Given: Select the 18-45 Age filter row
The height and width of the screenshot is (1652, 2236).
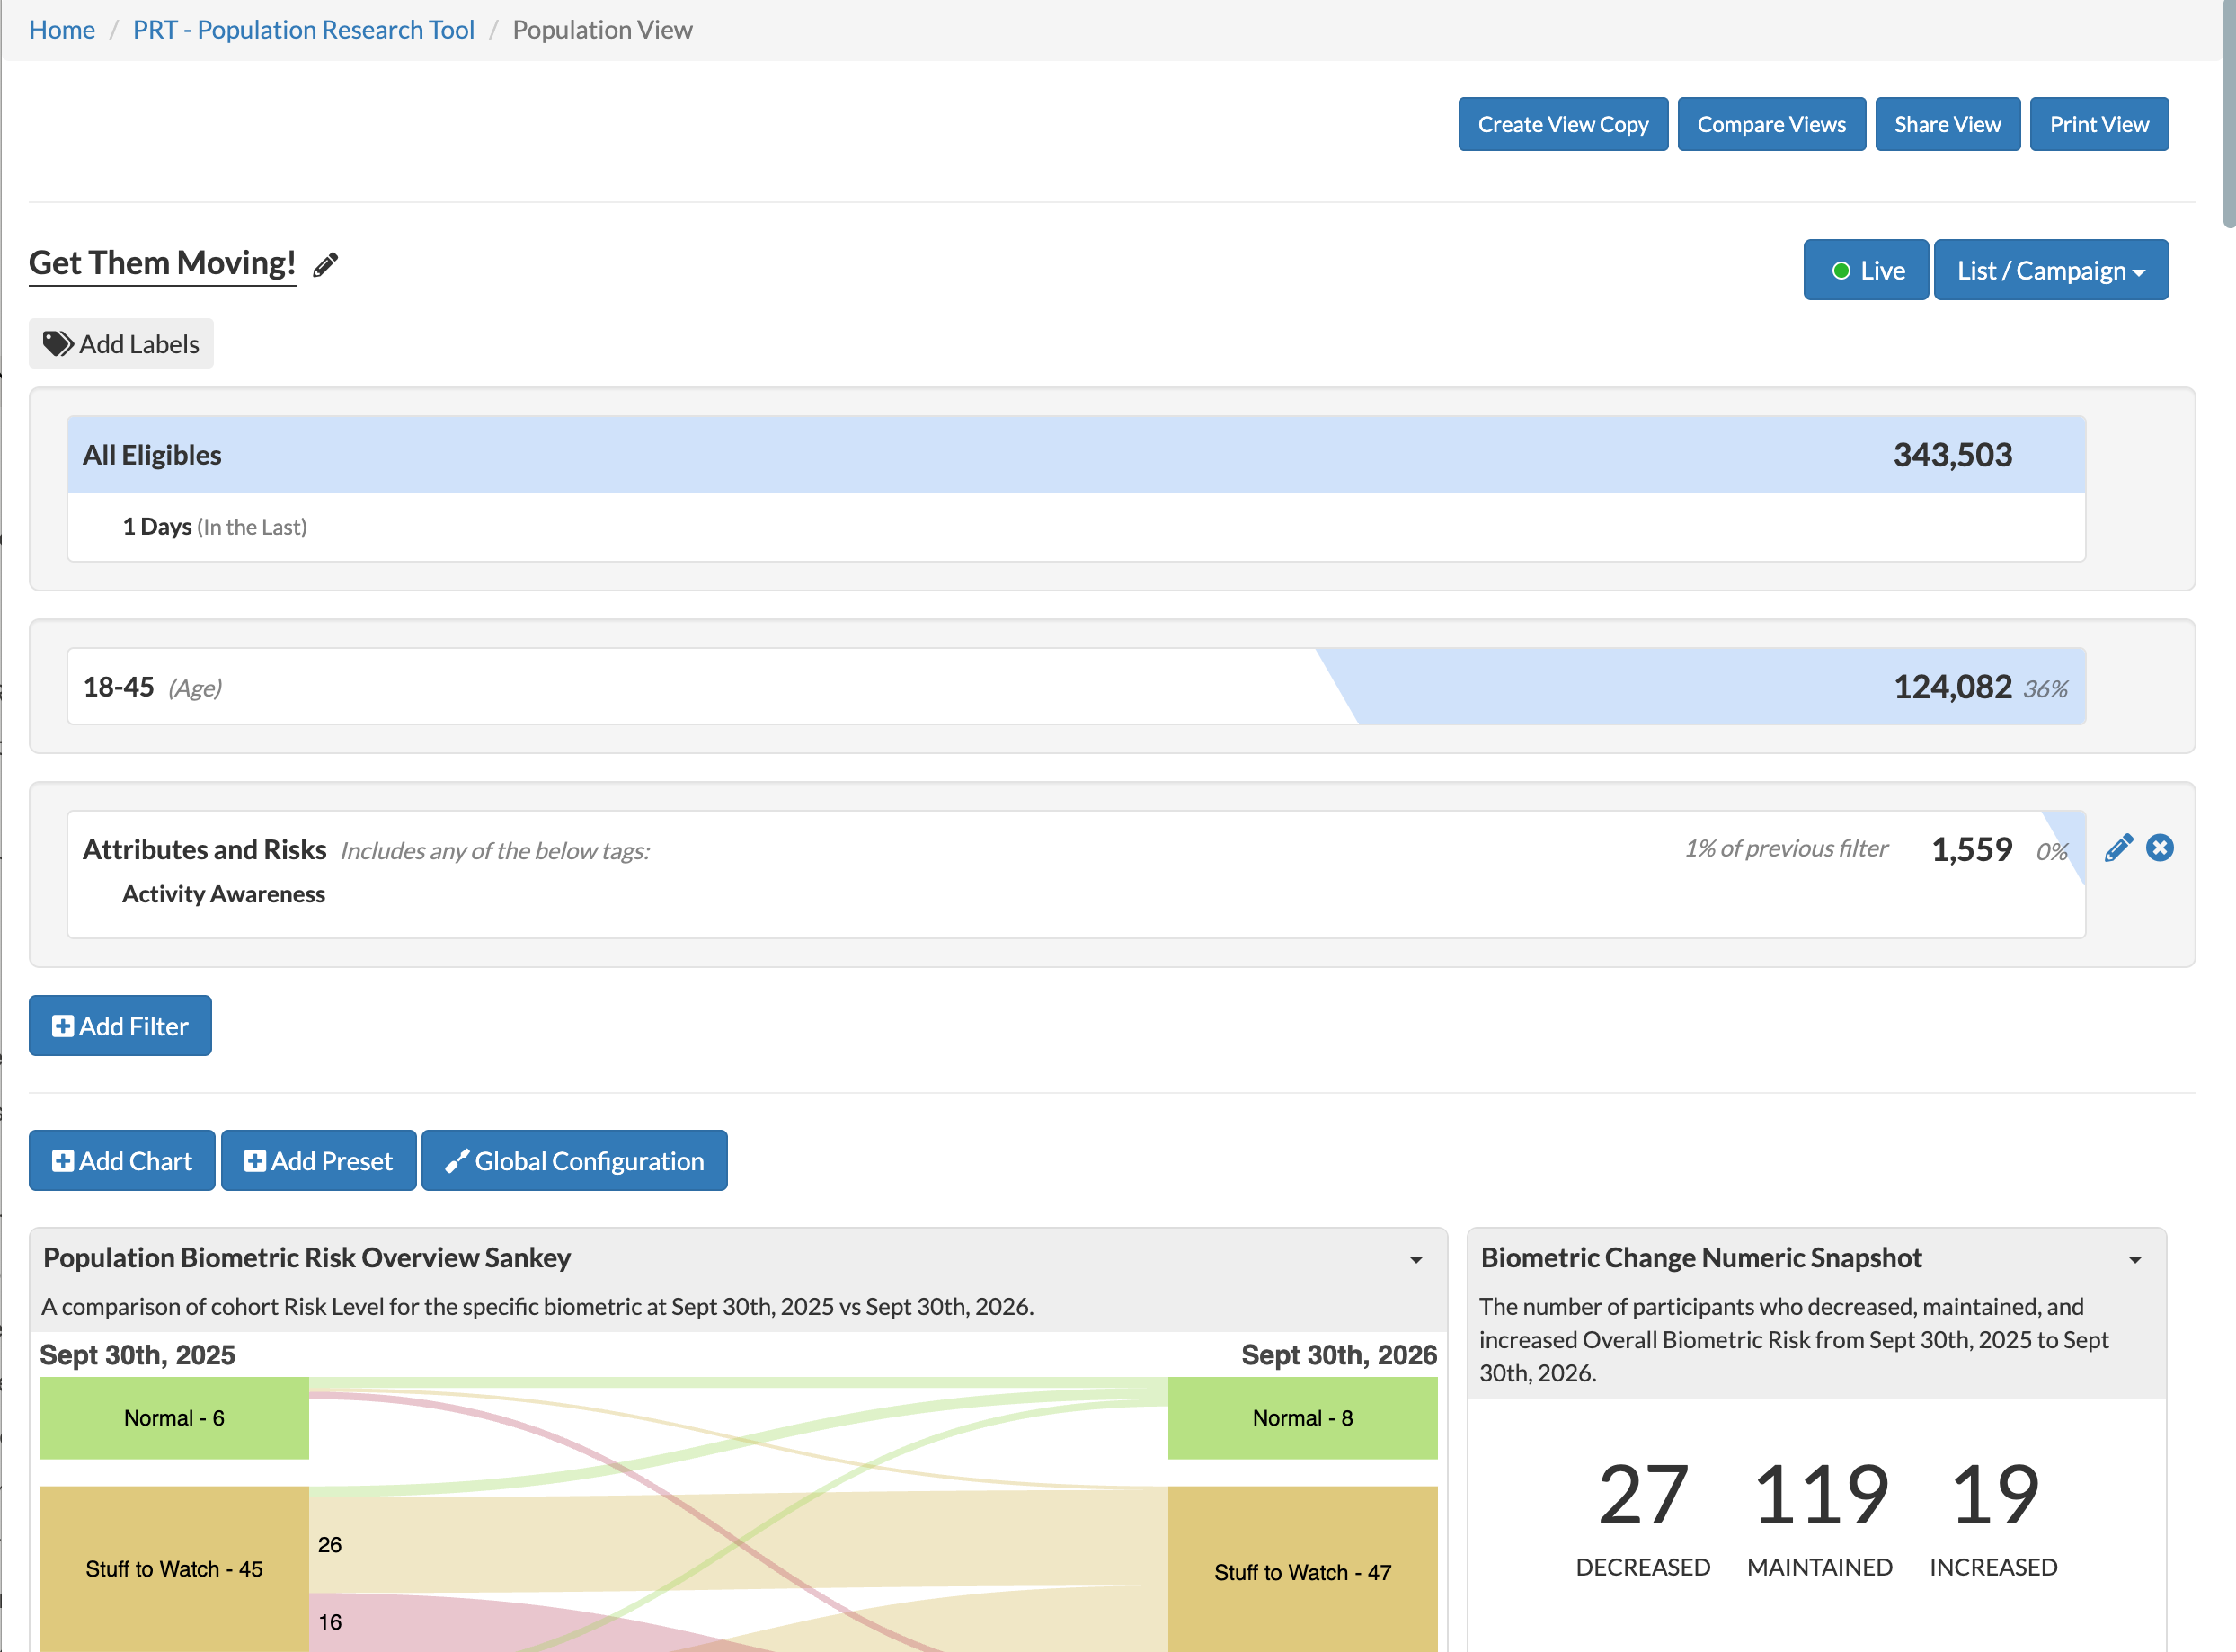Looking at the screenshot, I should 1076,687.
